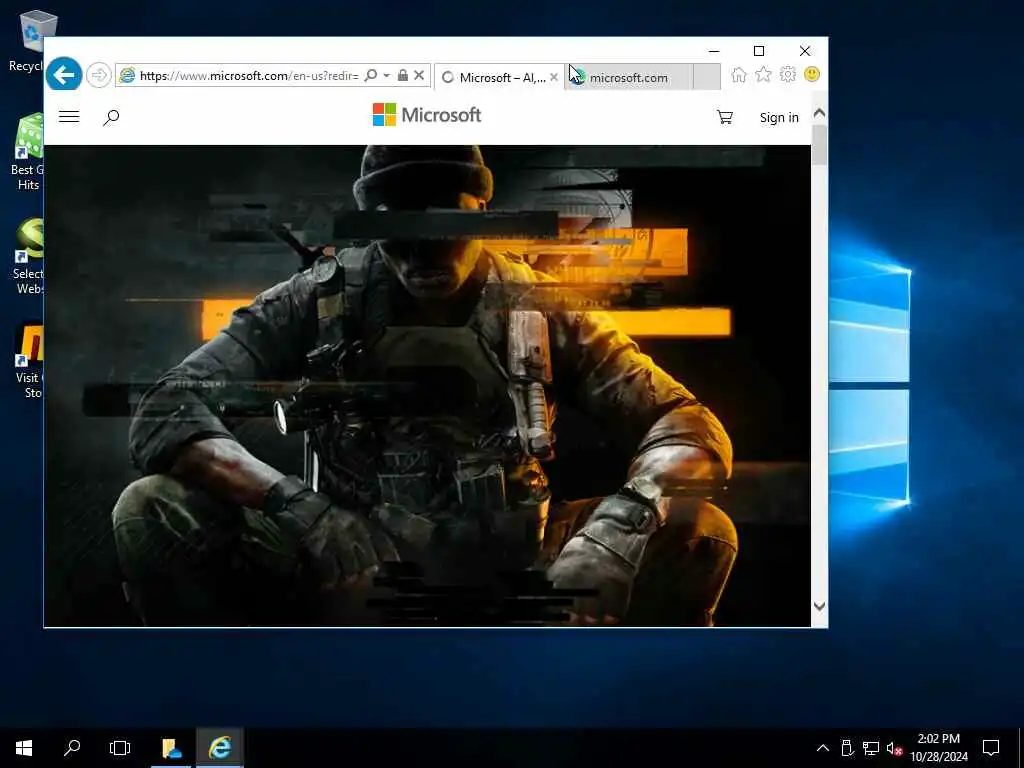1024x768 pixels.
Task: Open Task View on the taskbar
Action: 120,748
